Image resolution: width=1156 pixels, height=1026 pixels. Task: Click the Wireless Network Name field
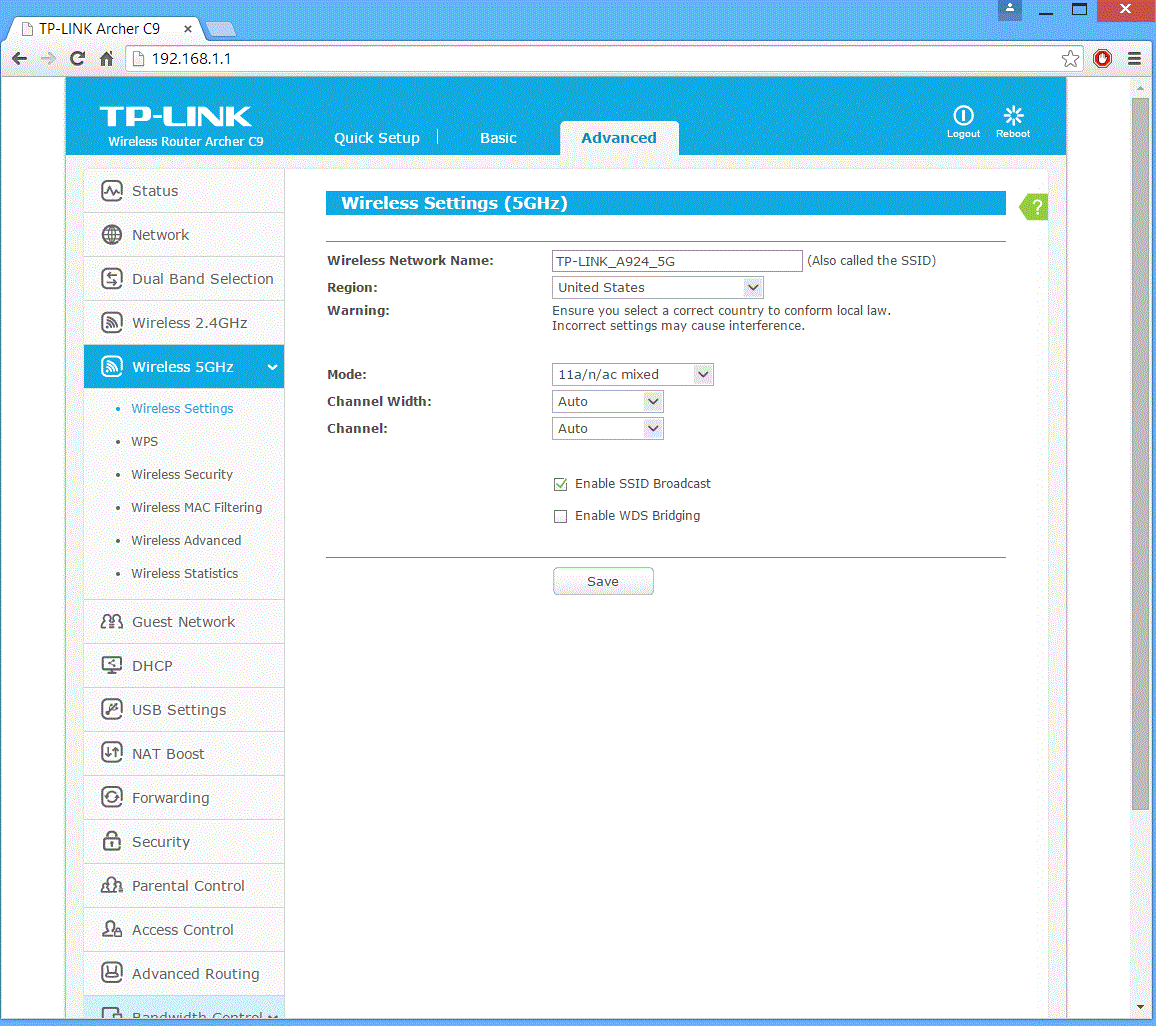click(677, 261)
